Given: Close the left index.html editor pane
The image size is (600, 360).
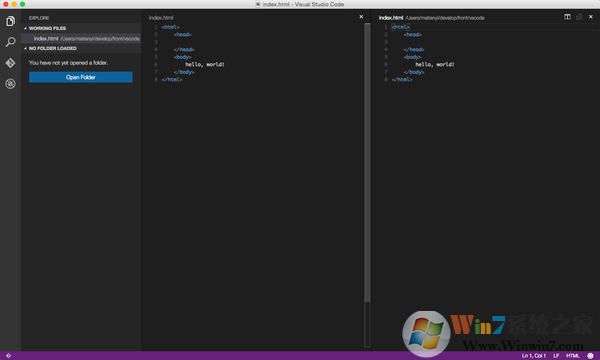Looking at the screenshot, I should point(361,17).
